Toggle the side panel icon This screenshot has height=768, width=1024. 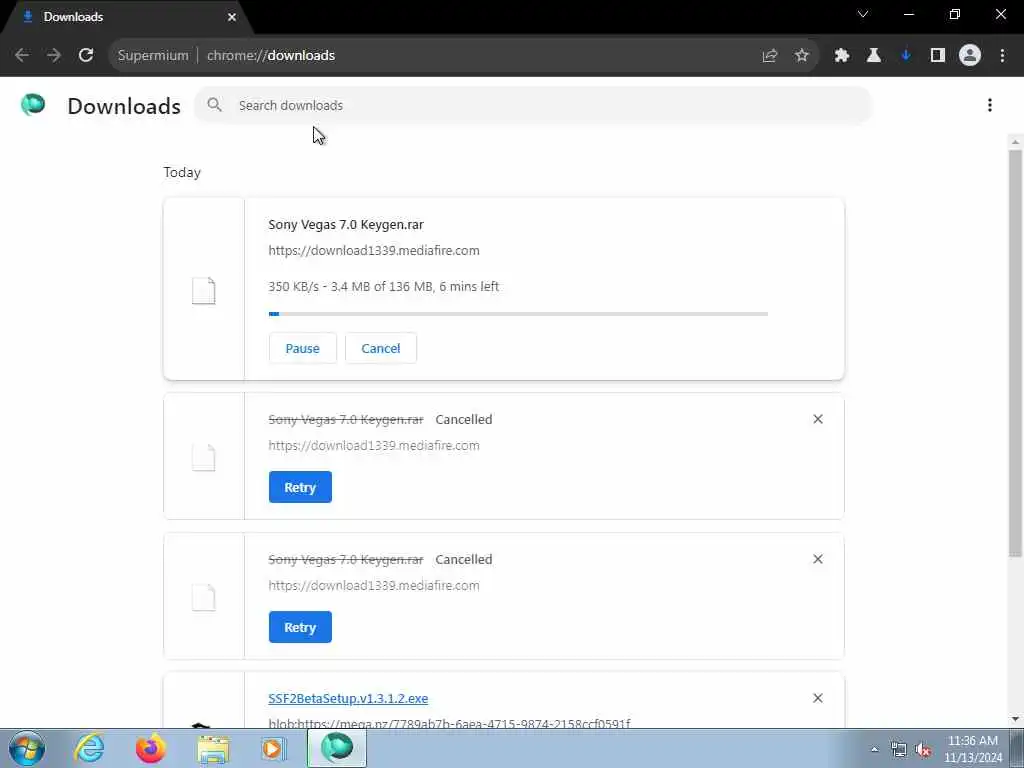(x=938, y=56)
